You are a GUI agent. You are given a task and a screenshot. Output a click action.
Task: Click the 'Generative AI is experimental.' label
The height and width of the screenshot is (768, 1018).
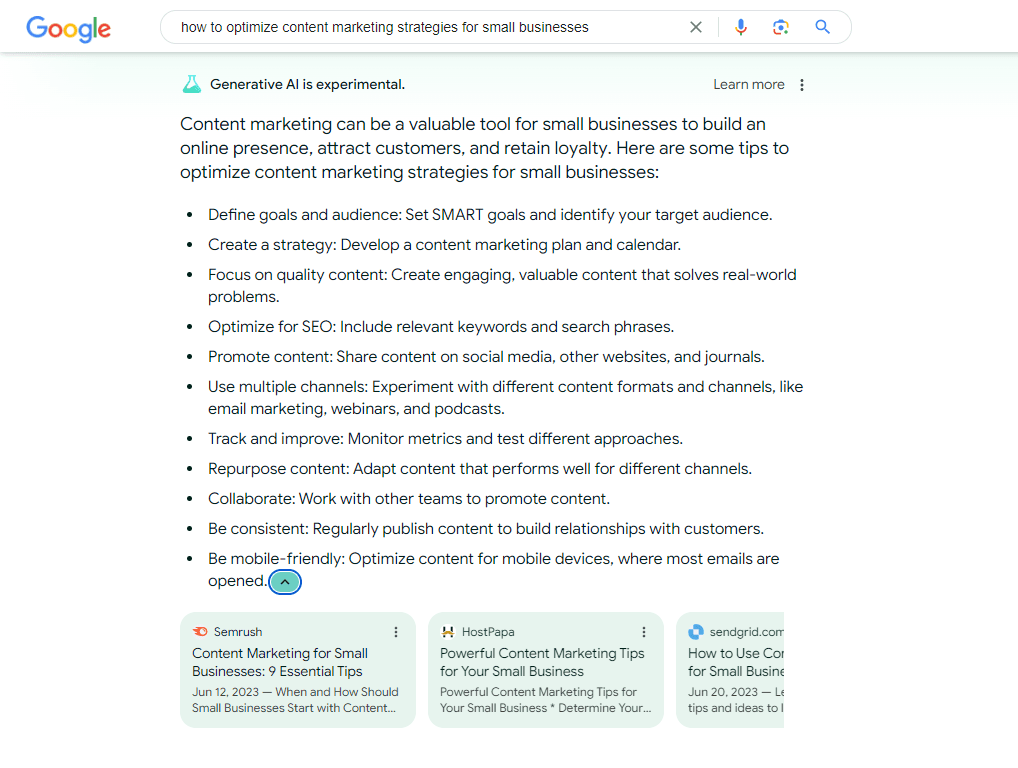pos(307,84)
